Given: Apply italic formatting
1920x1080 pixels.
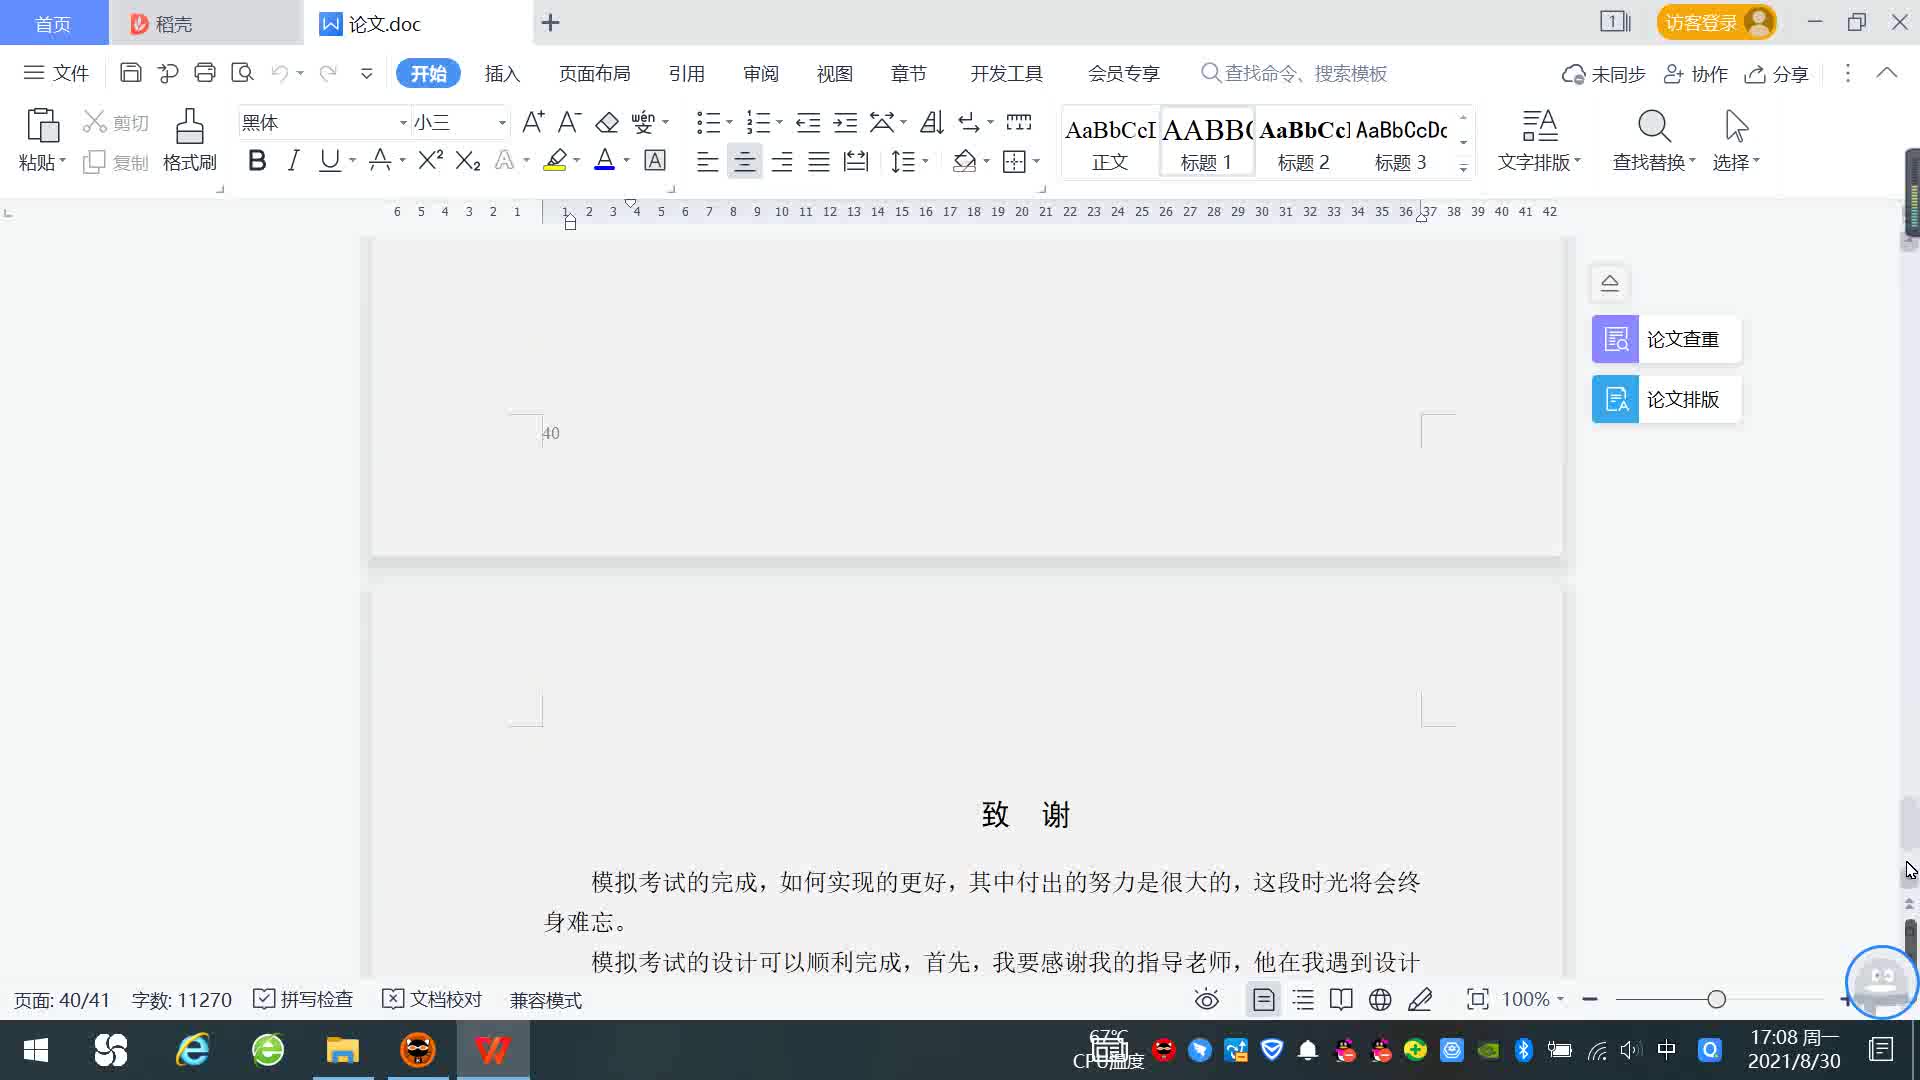Looking at the screenshot, I should tap(293, 161).
